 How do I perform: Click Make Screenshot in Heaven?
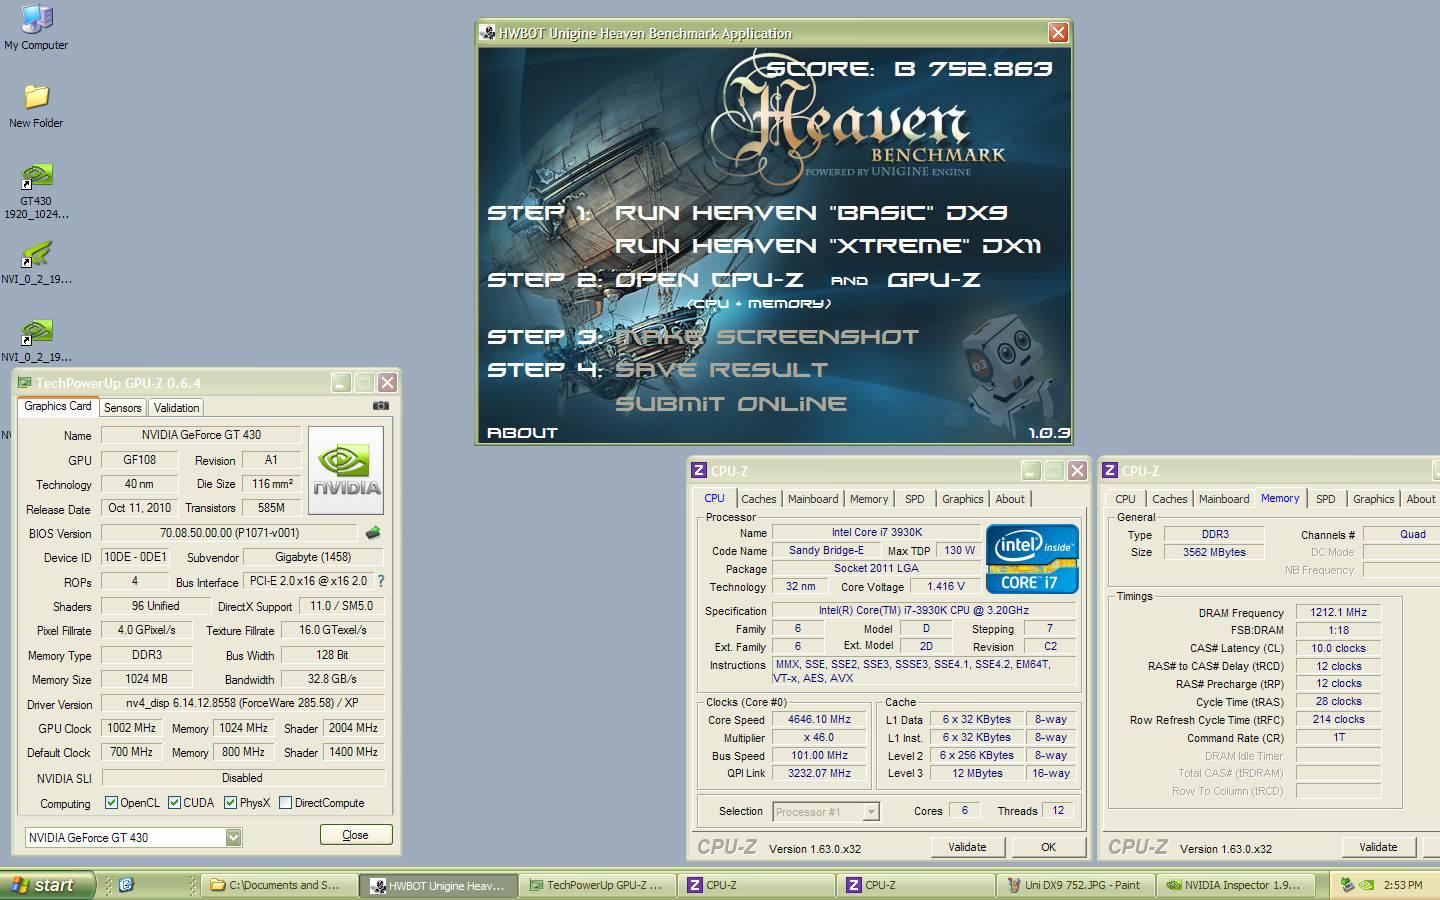pos(766,337)
